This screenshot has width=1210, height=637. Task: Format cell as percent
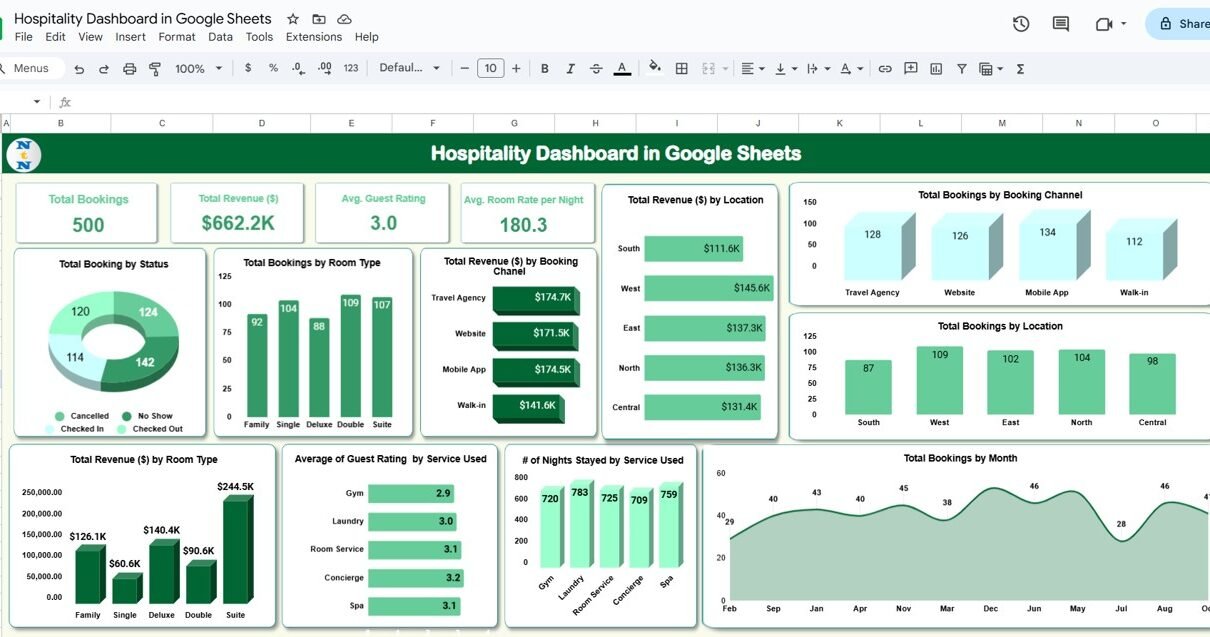[273, 69]
